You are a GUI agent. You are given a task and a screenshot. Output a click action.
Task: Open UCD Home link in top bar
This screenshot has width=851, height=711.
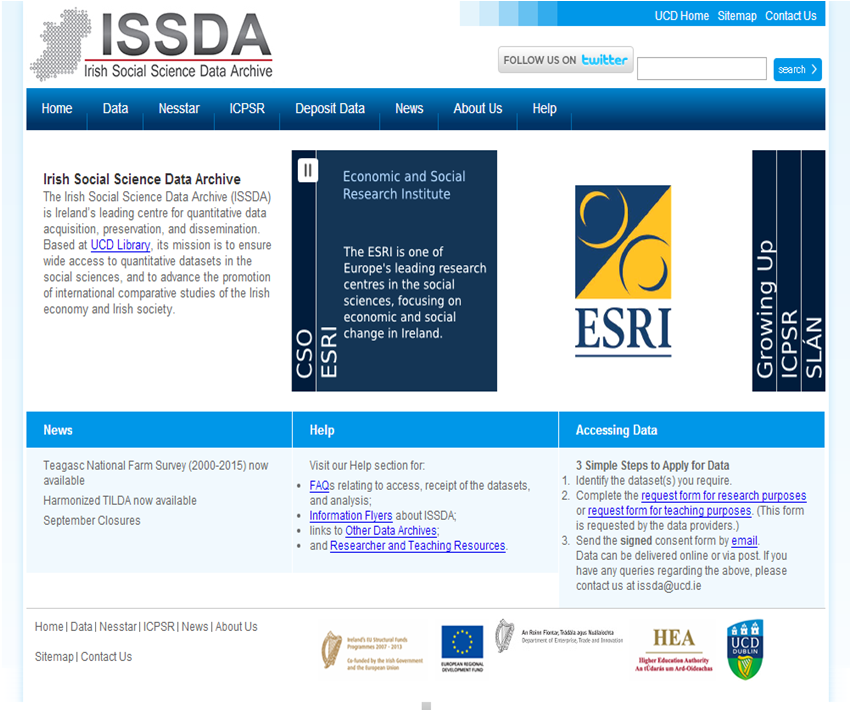[x=681, y=16]
